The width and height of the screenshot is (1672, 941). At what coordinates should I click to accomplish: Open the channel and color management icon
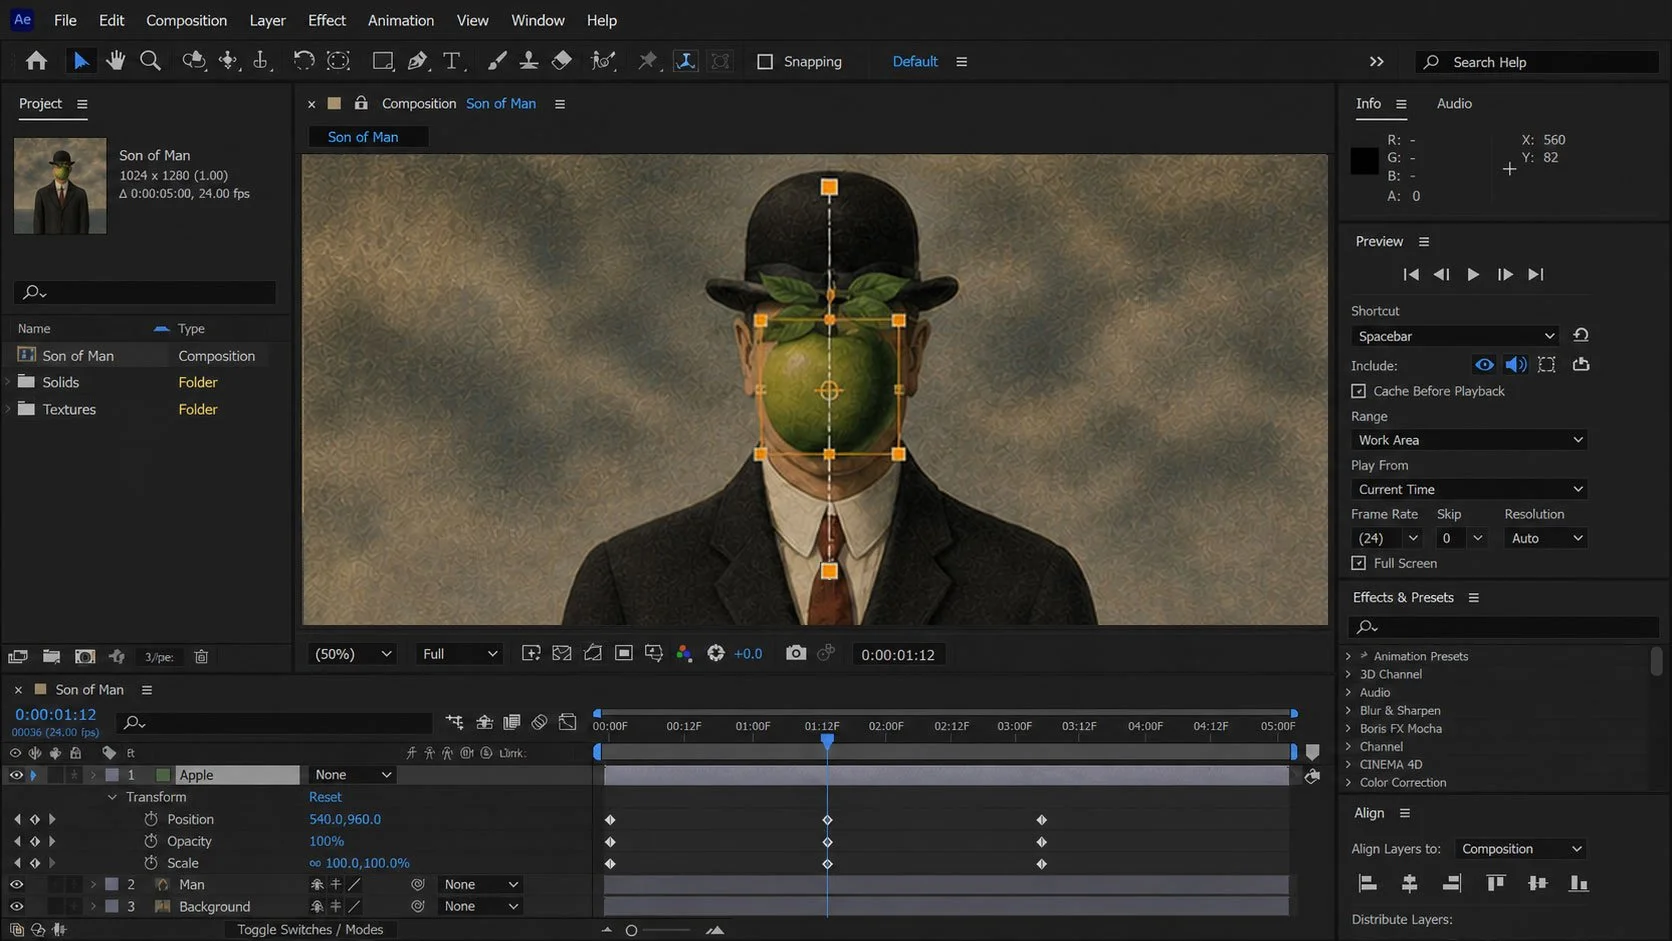(685, 653)
